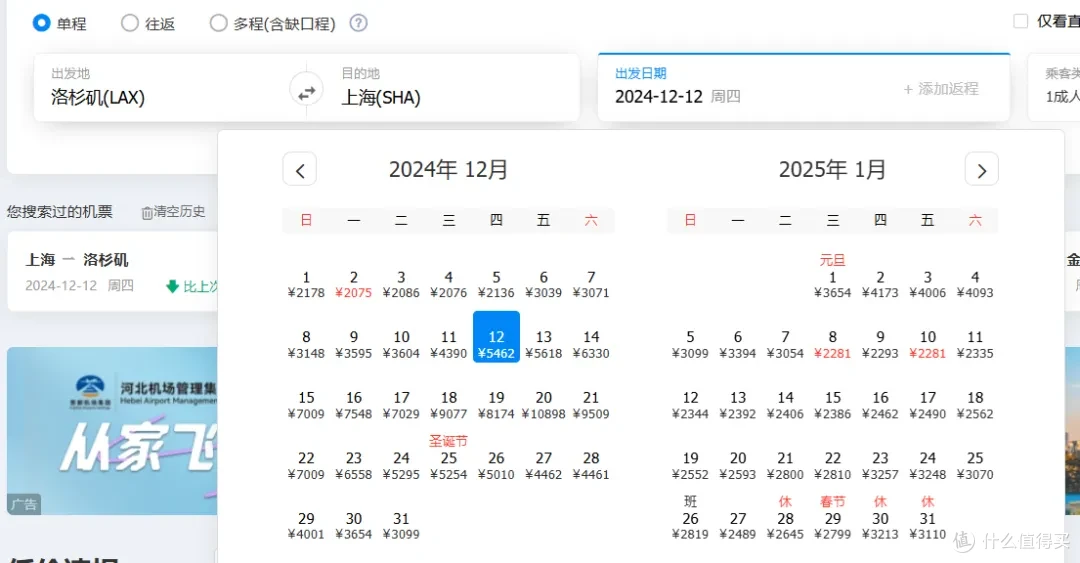
Task: Click the trash icon to clear search history
Action: (147, 212)
